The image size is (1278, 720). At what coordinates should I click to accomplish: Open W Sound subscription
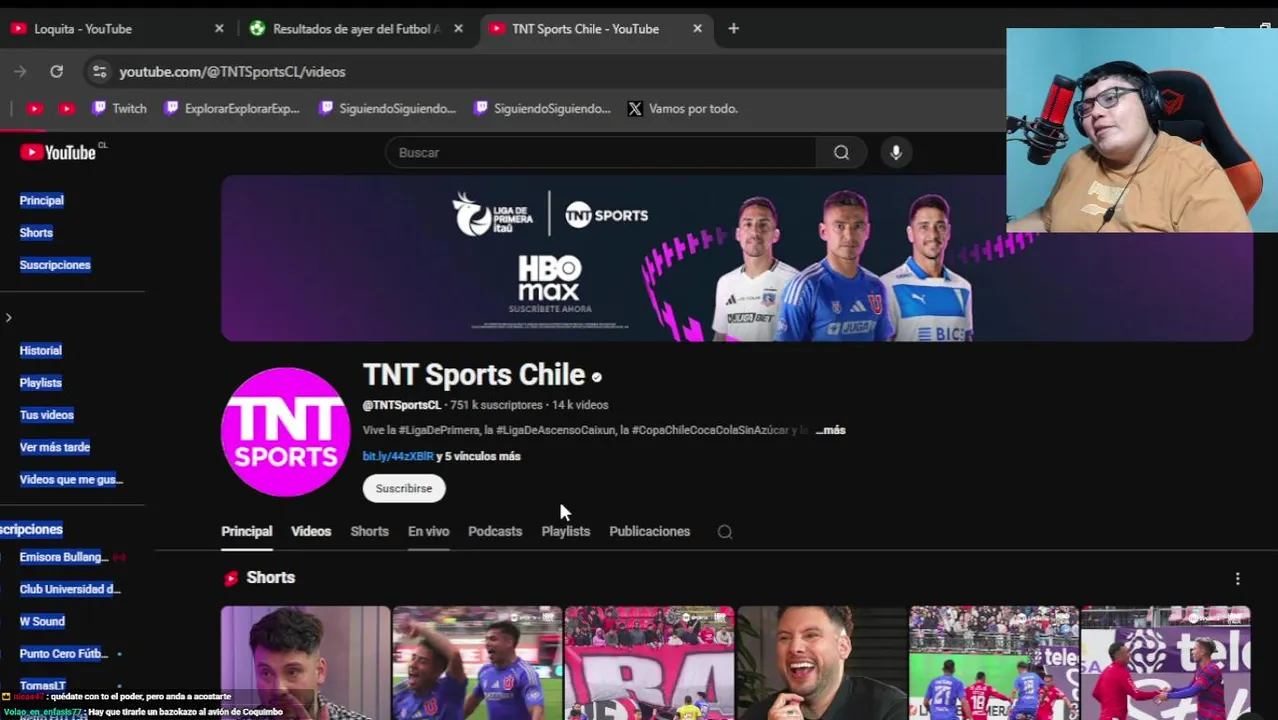click(42, 621)
